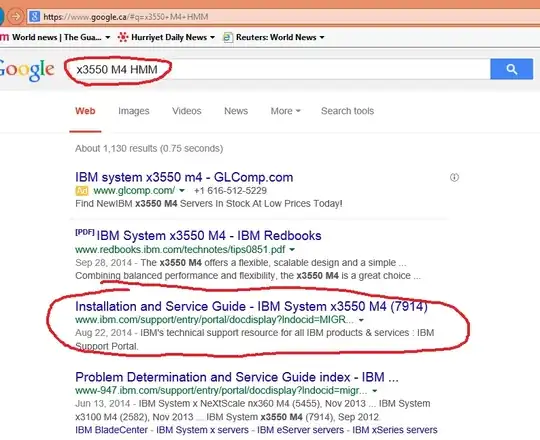The height and width of the screenshot is (440, 540).
Task: Click the Reuters World News bookmark icon
Action: (x=228, y=37)
